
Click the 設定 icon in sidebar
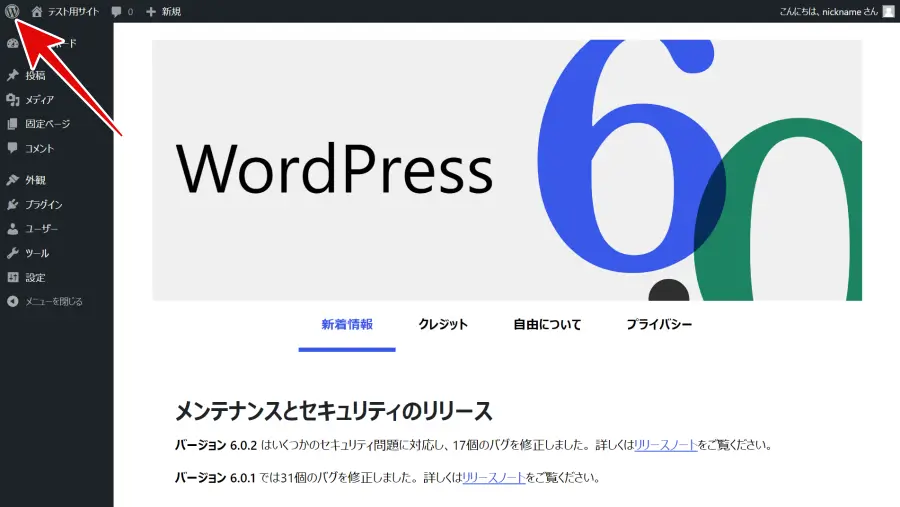(13, 277)
